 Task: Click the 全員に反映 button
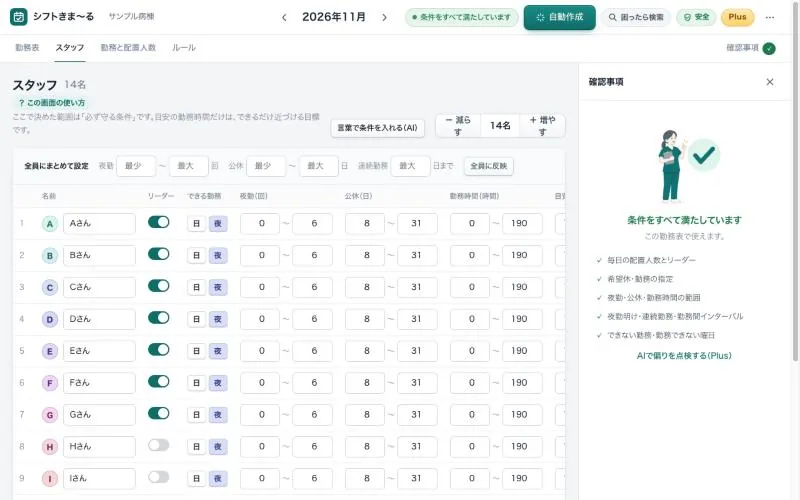[x=489, y=166]
